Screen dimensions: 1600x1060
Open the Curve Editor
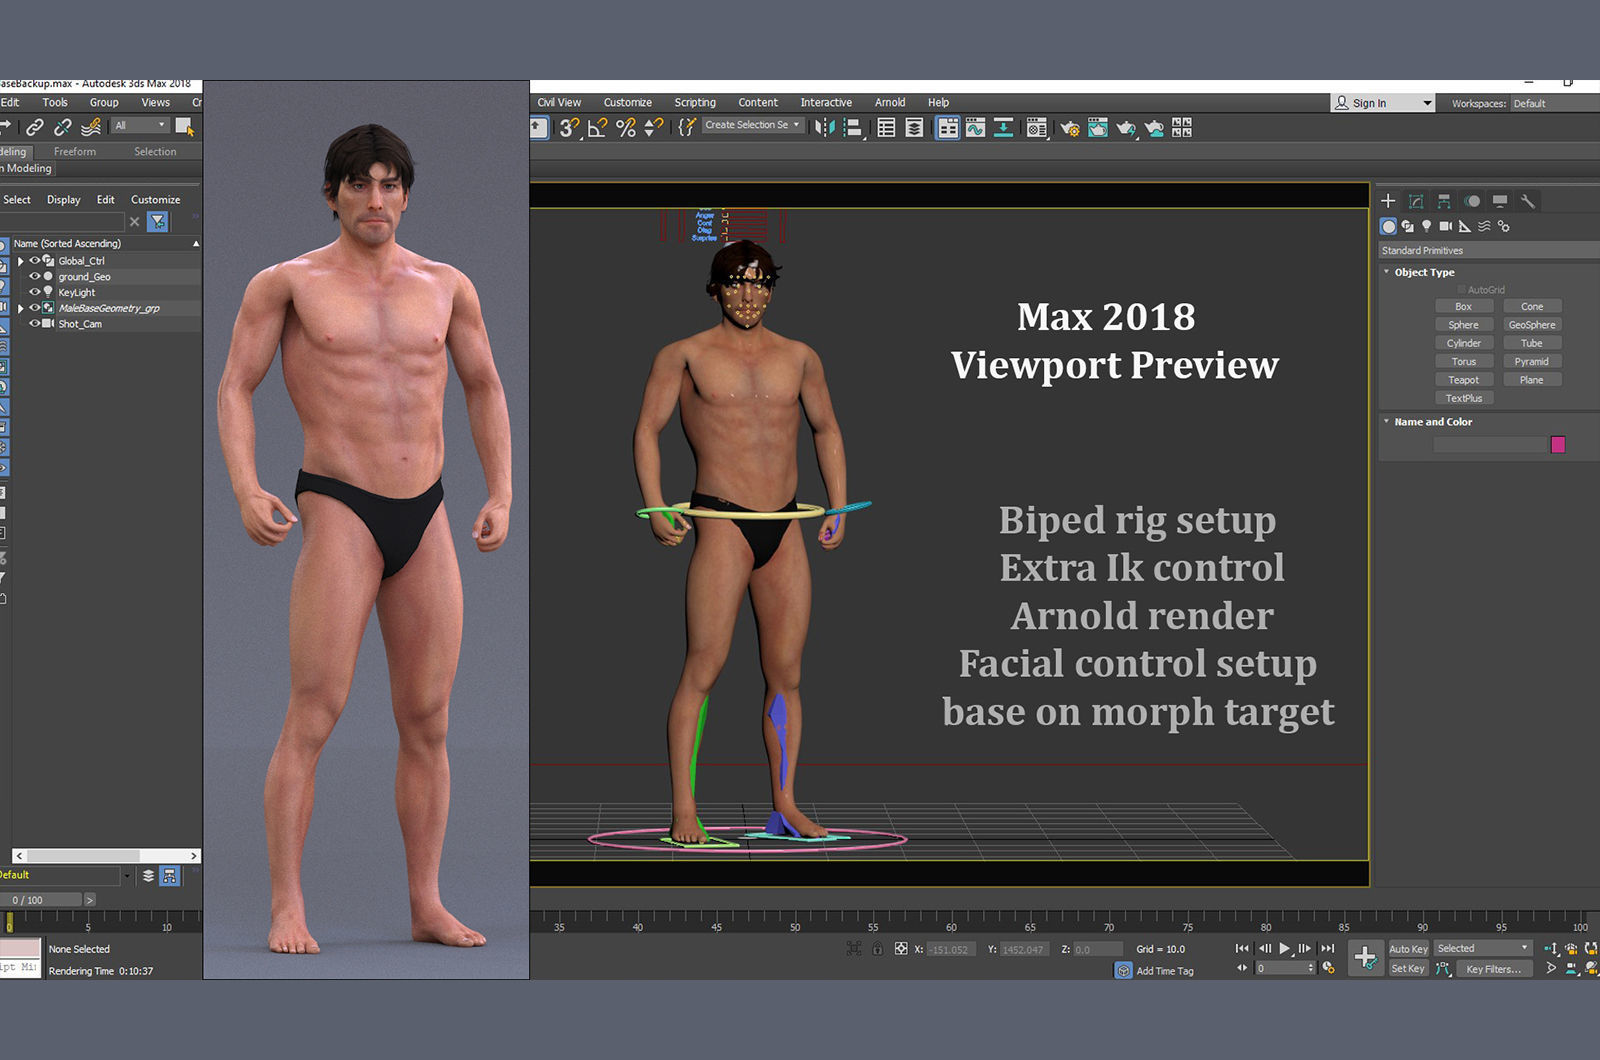pyautogui.click(x=975, y=127)
